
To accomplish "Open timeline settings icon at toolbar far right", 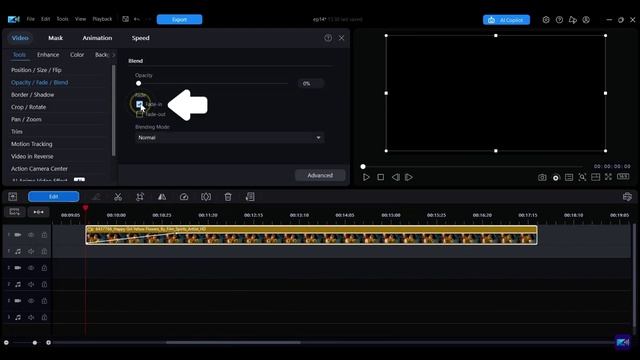I will click(627, 197).
